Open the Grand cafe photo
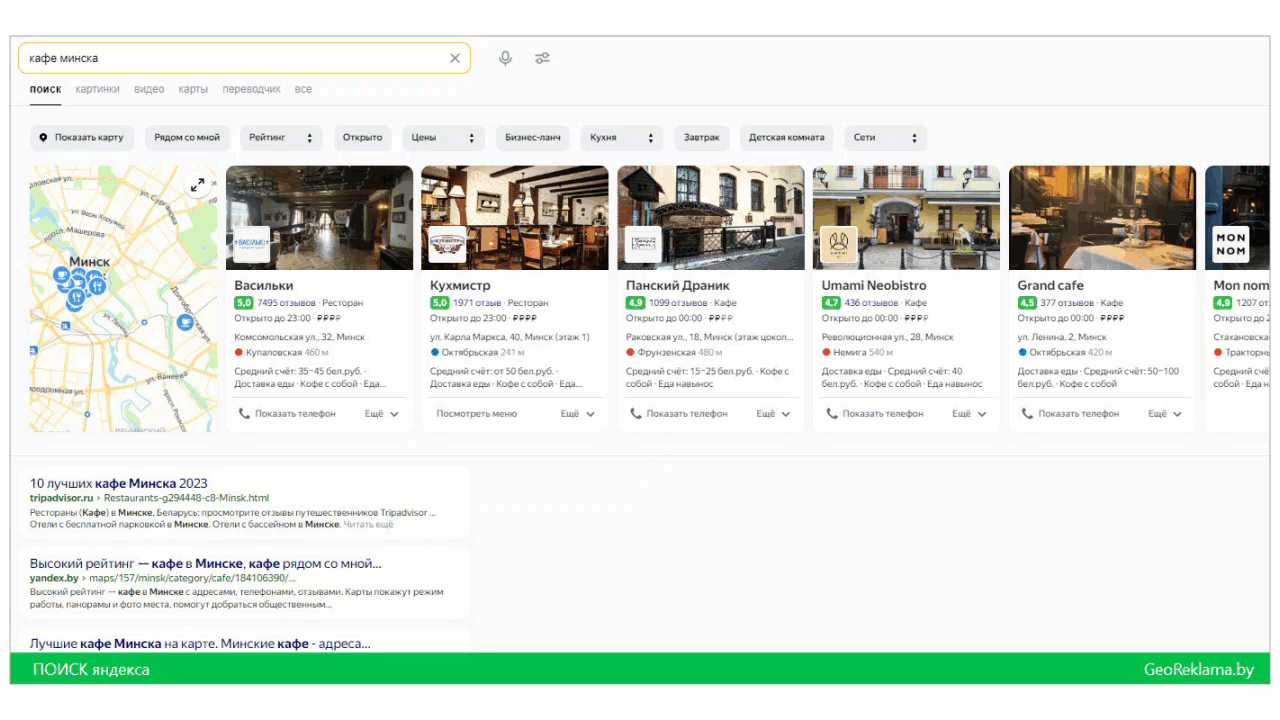 click(x=1103, y=217)
